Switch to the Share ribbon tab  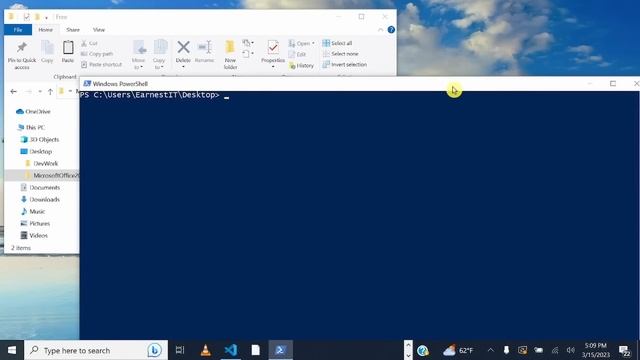tap(73, 30)
